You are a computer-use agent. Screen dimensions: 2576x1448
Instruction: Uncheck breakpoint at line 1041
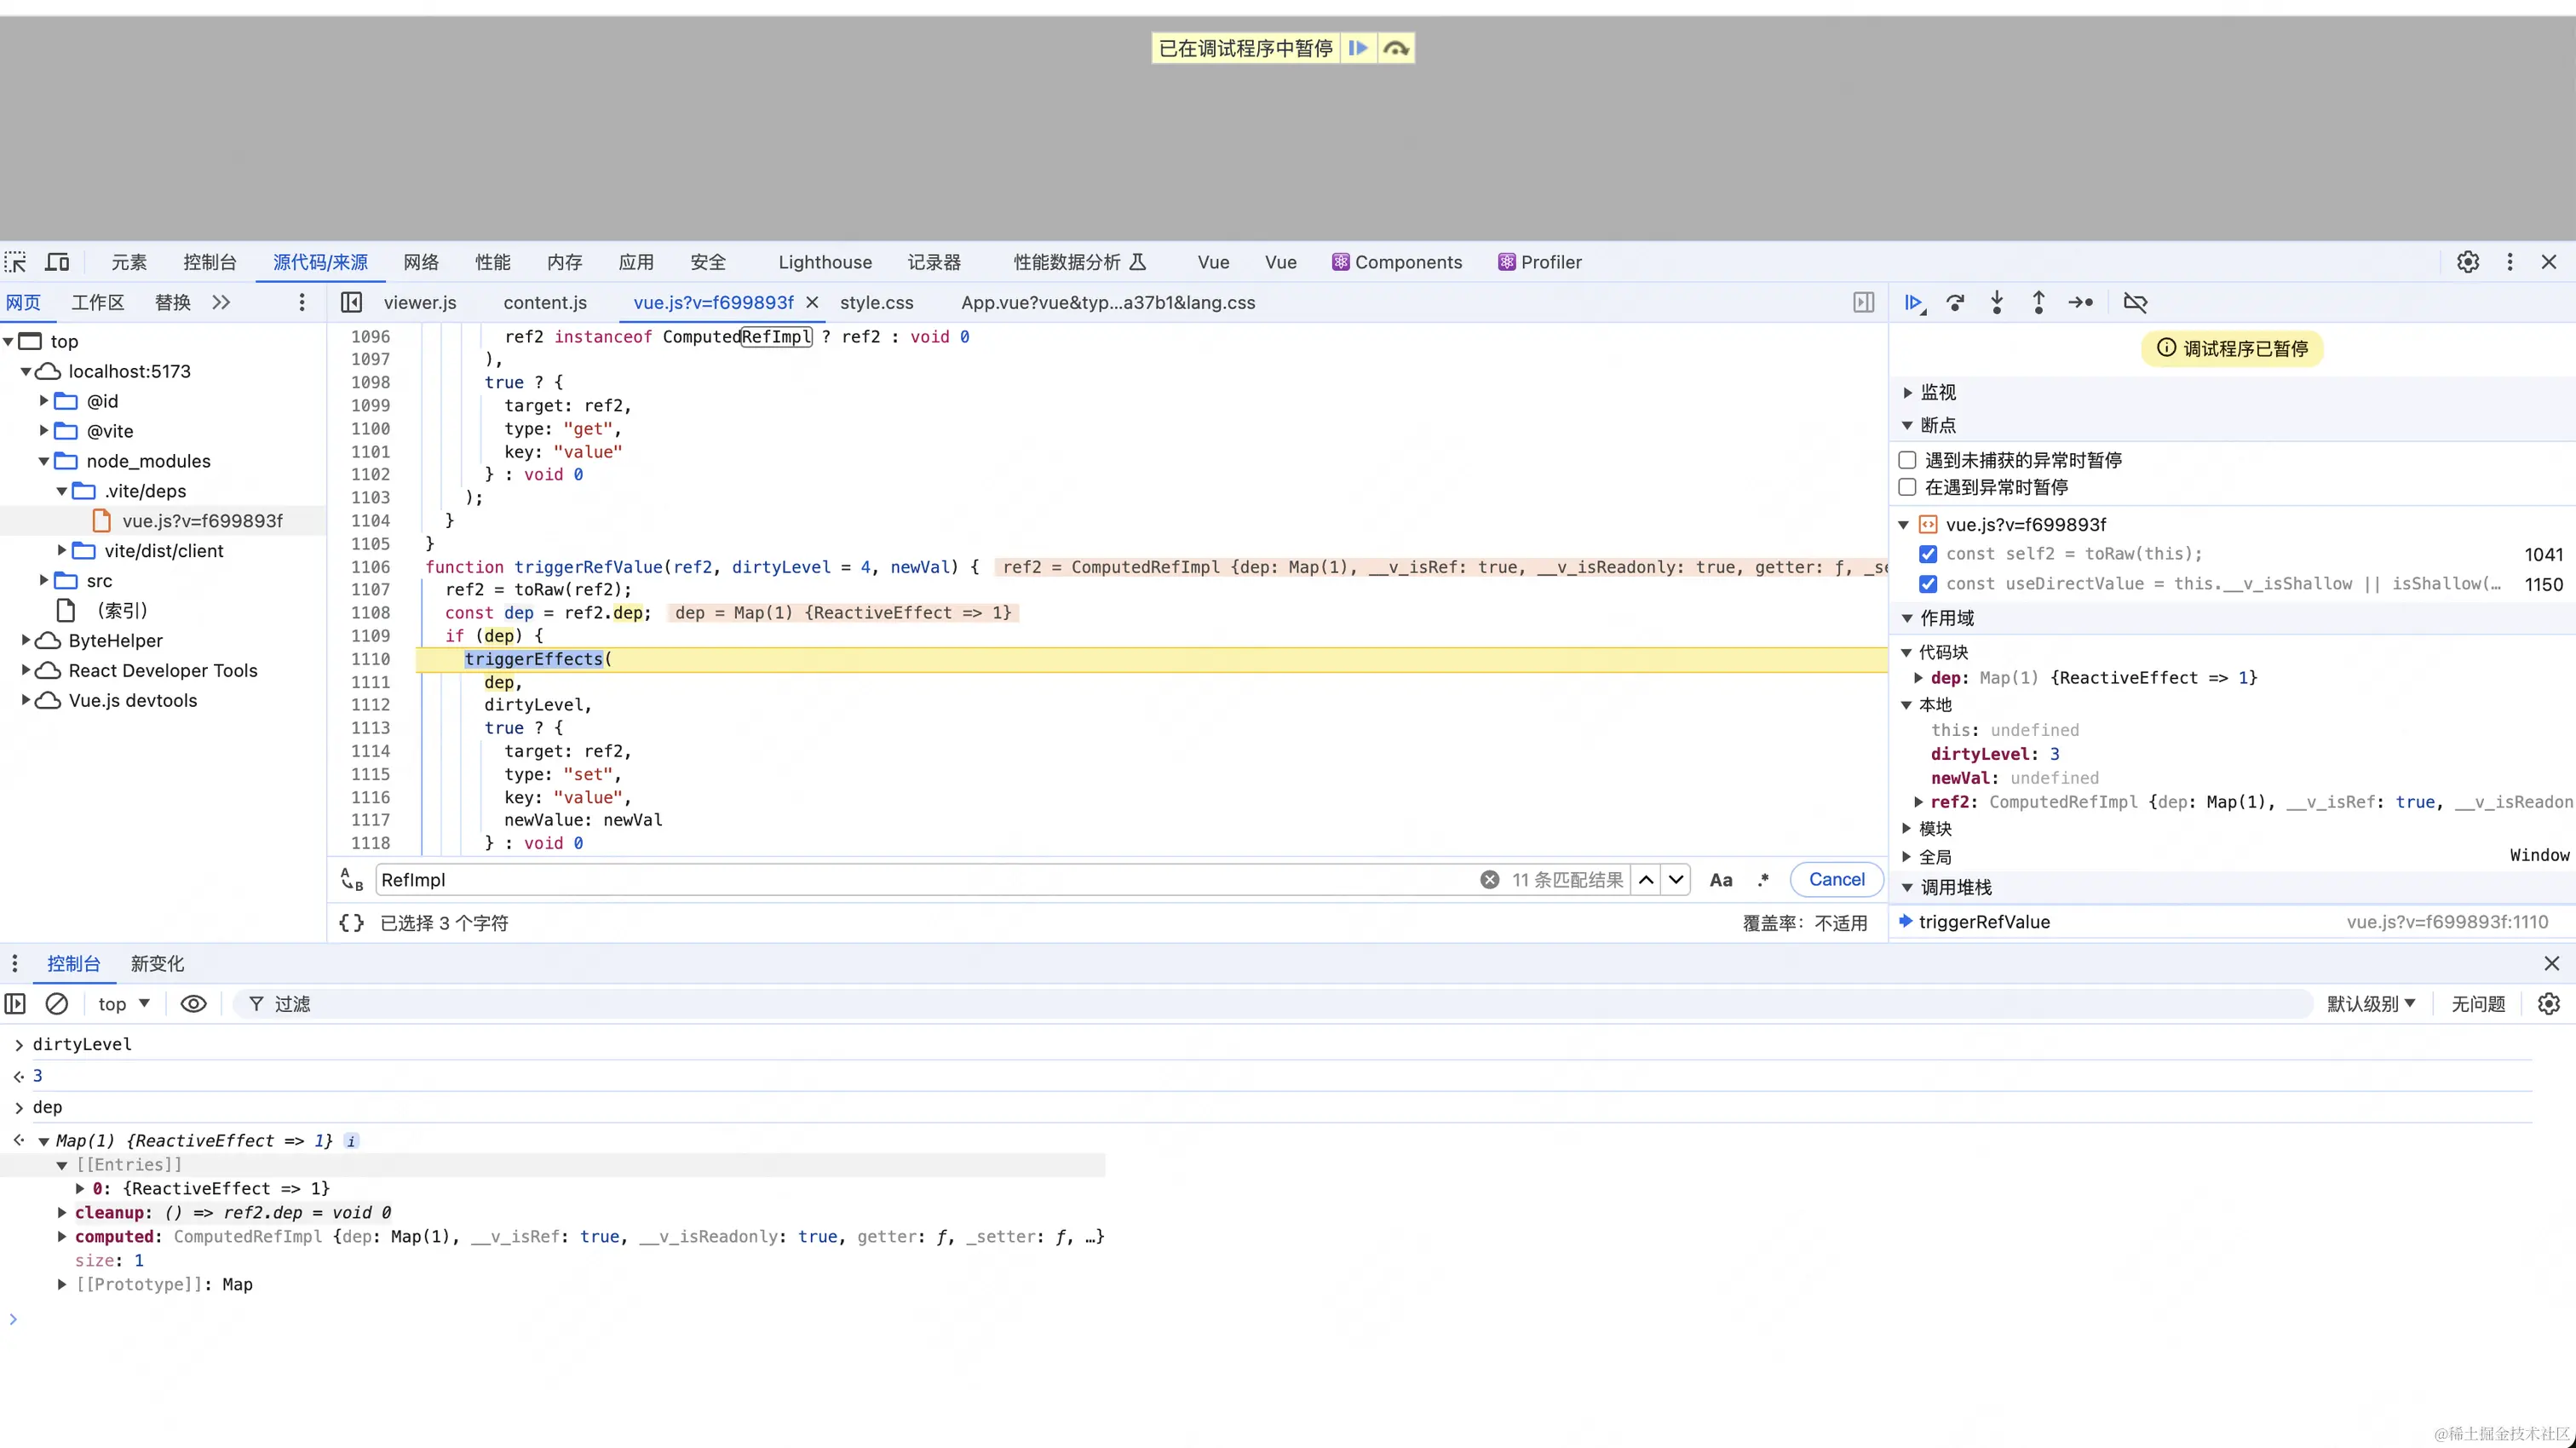pyautogui.click(x=1928, y=554)
